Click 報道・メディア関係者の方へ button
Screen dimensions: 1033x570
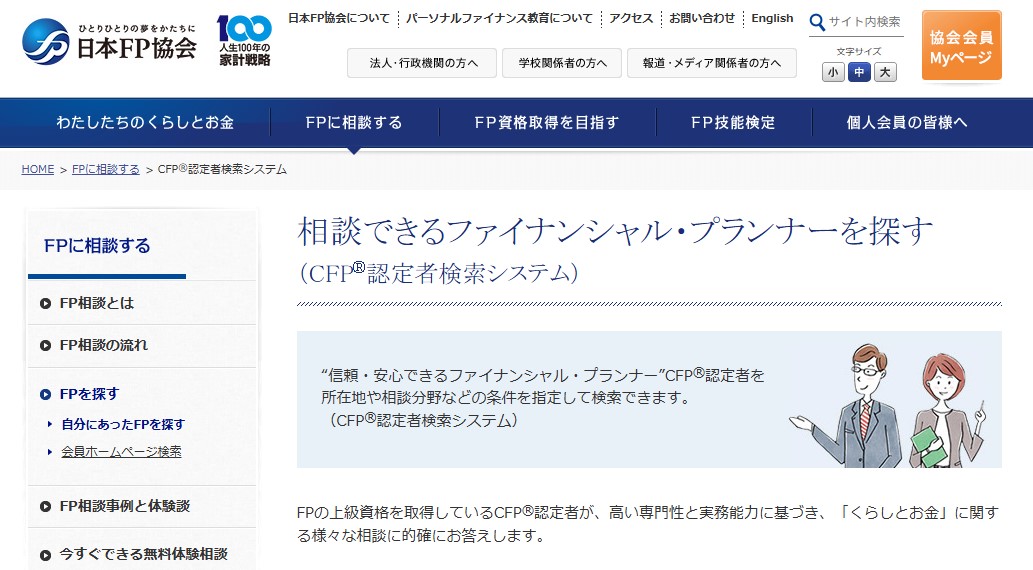pos(712,63)
